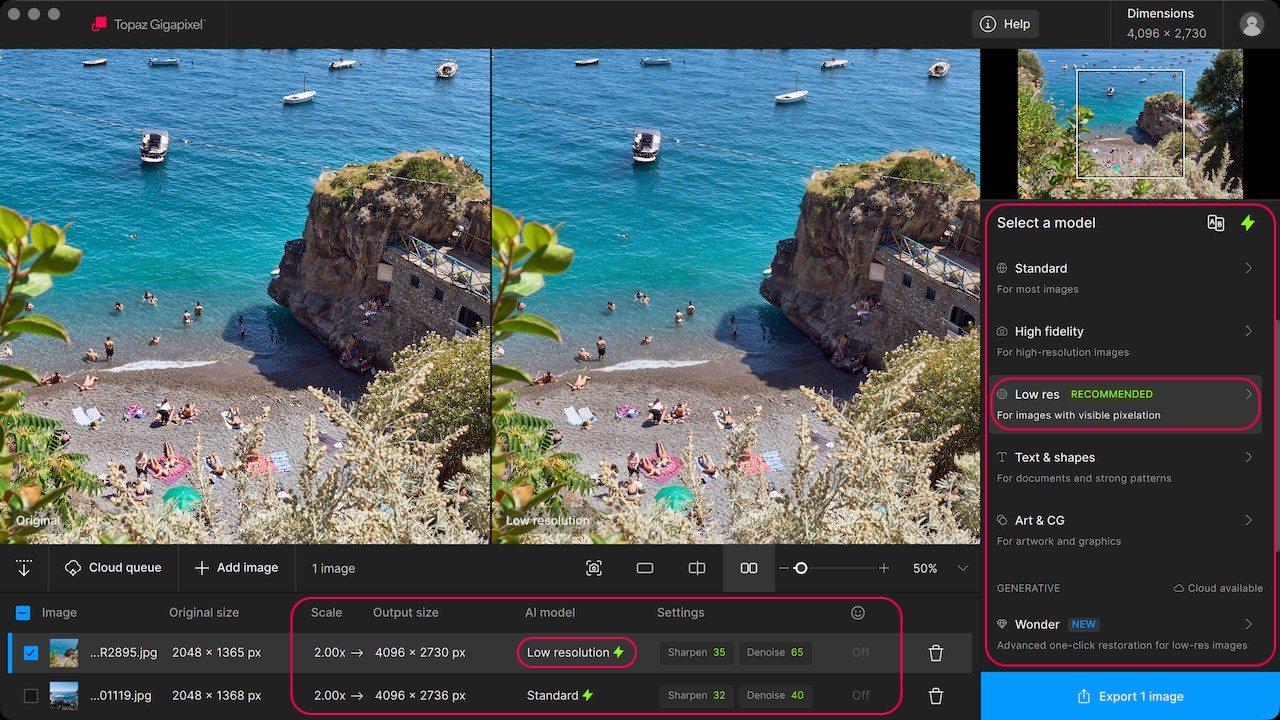Select the Standard model

coord(1125,278)
